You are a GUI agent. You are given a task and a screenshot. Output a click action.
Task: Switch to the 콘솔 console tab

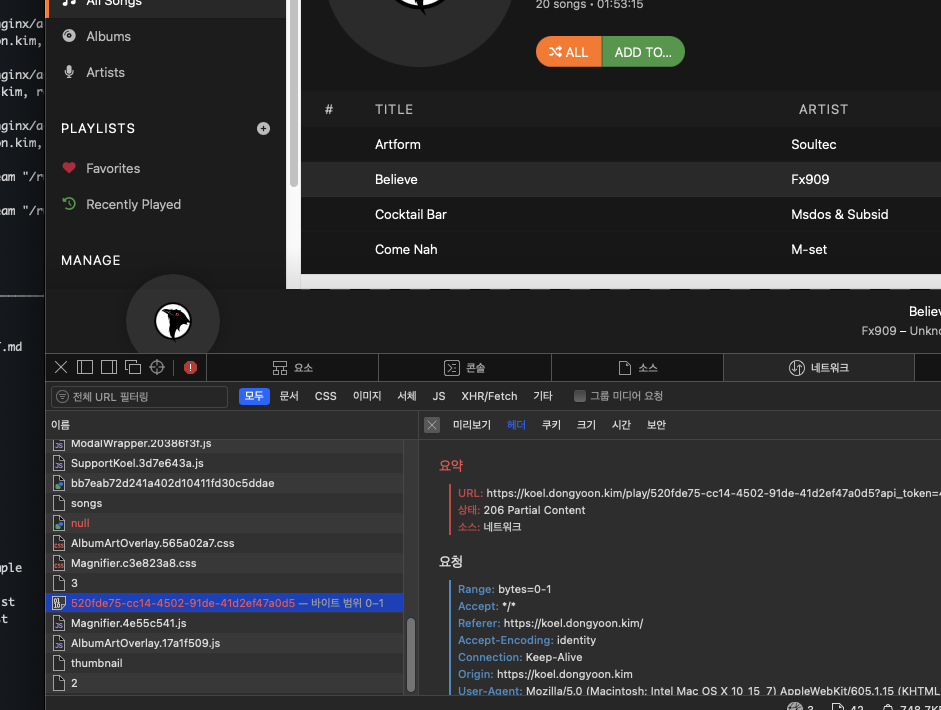click(x=465, y=367)
